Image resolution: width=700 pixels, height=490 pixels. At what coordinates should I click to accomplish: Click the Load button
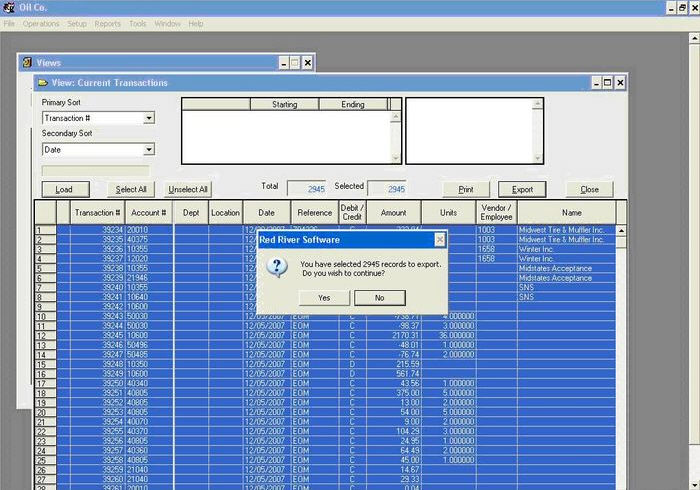point(66,189)
